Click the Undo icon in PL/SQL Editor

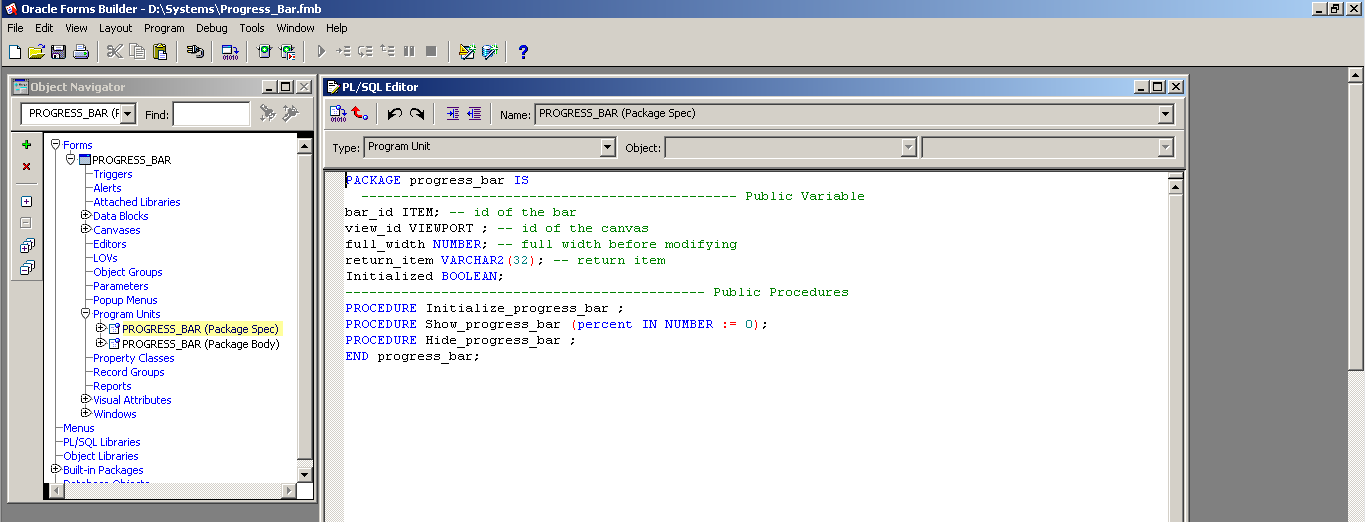(394, 114)
